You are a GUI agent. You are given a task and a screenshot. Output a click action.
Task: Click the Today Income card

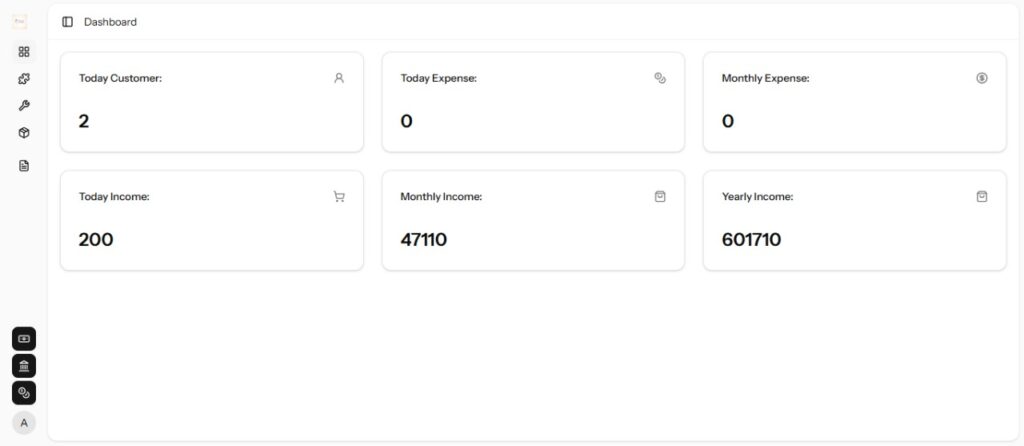[211, 220]
